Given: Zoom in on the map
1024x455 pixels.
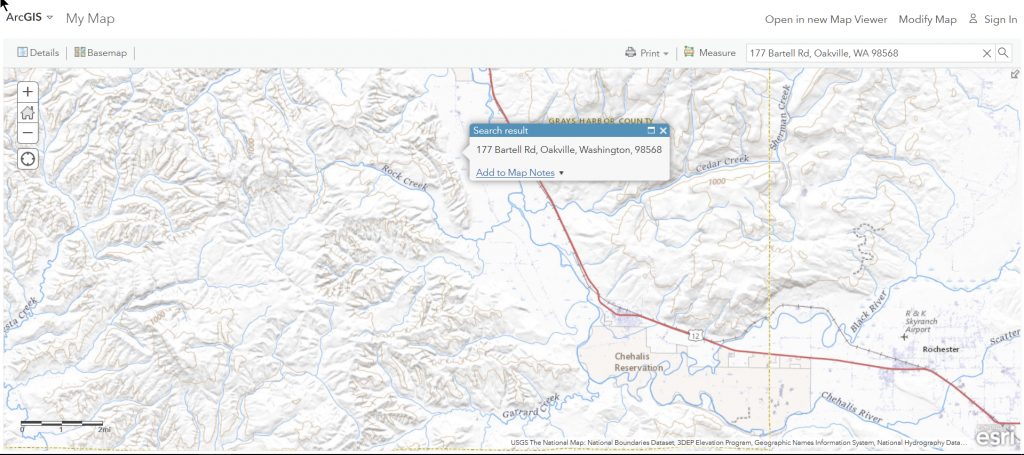Looking at the screenshot, I should click(x=28, y=91).
